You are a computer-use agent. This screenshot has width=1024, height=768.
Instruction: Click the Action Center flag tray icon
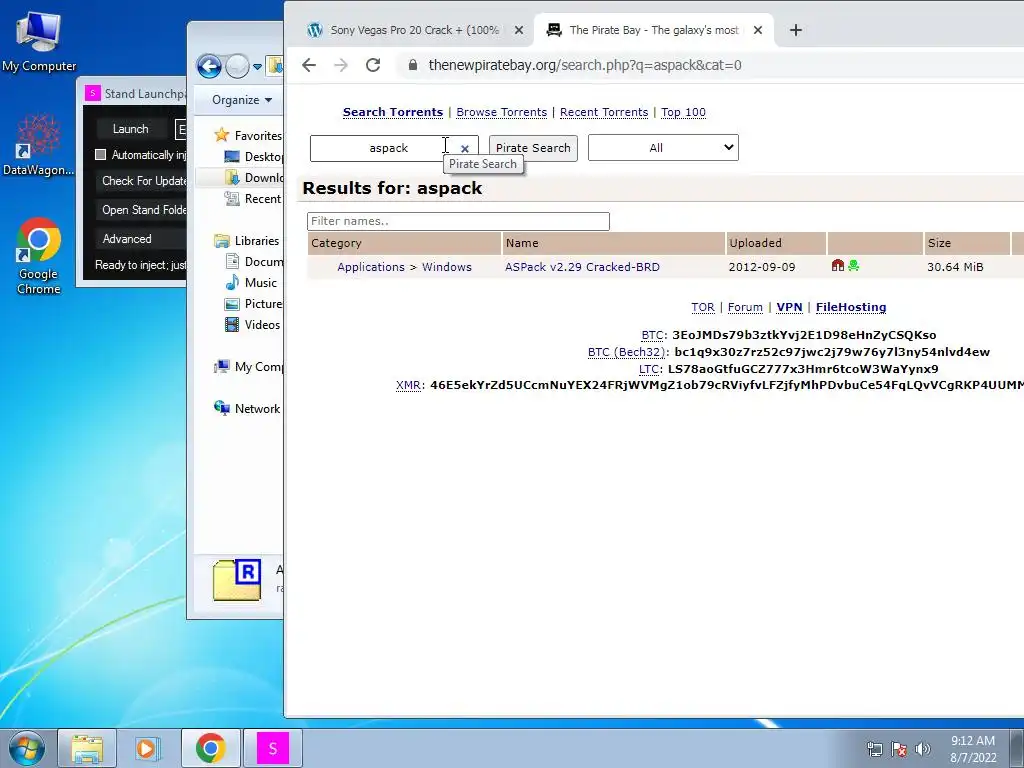[899, 749]
